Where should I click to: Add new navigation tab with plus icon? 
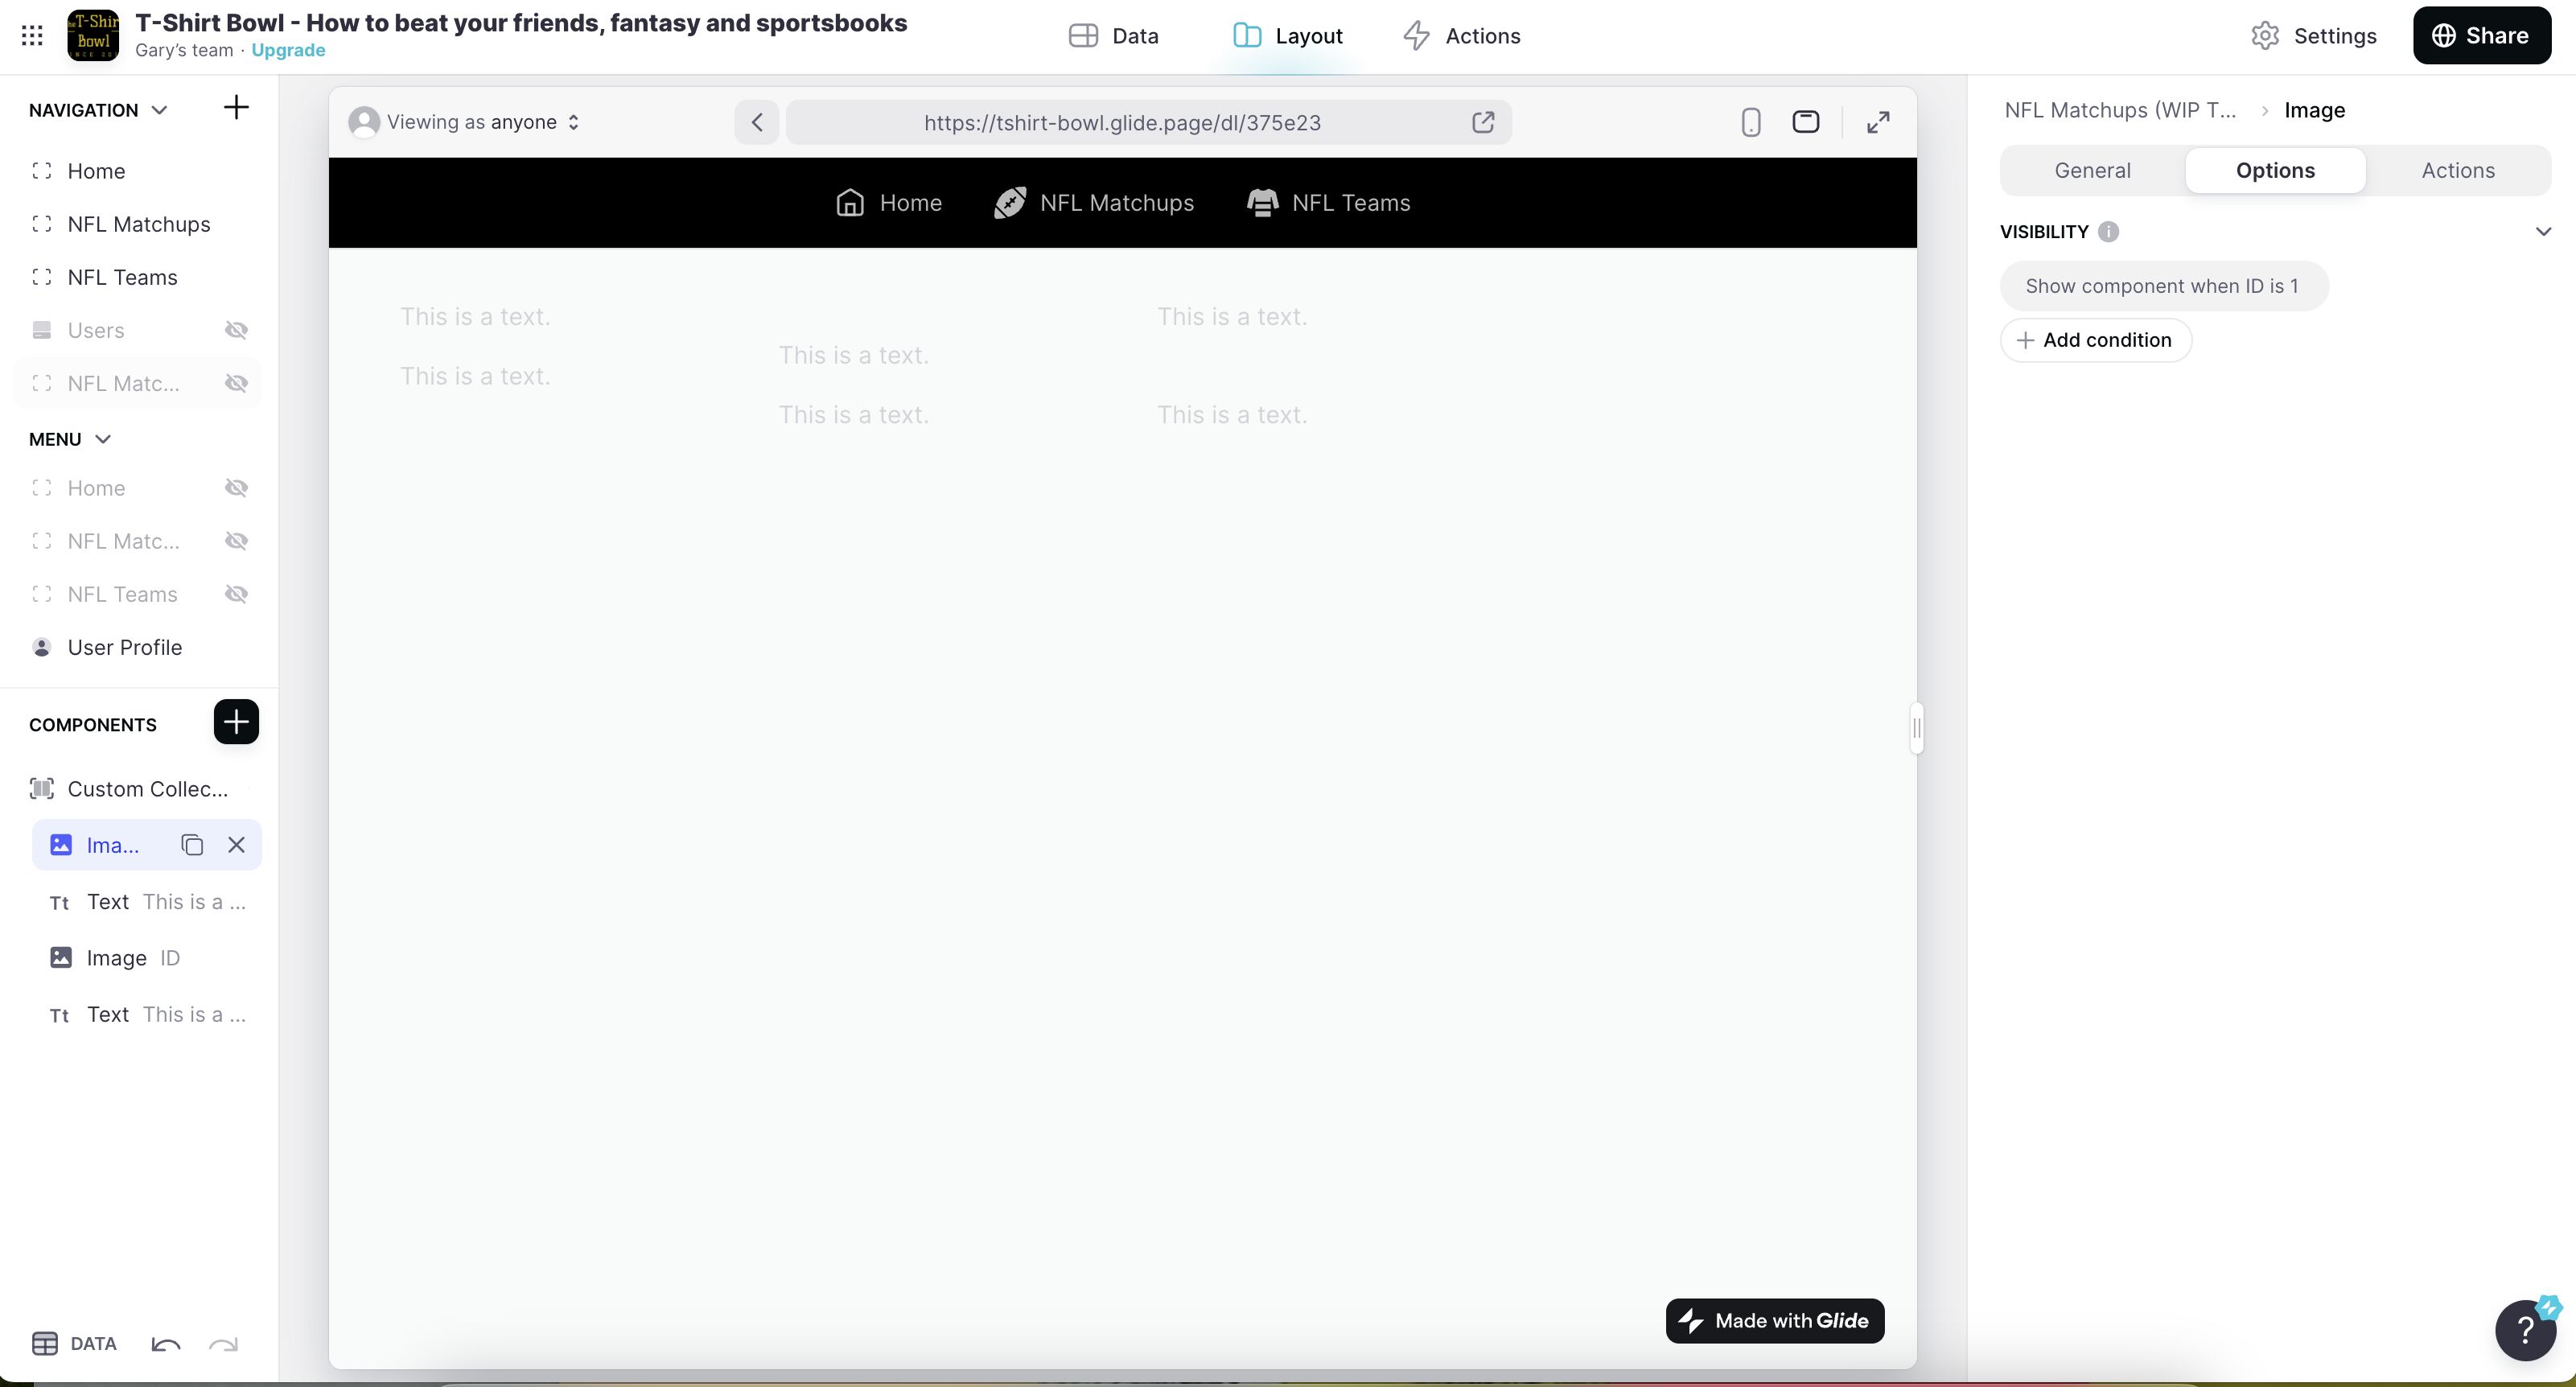tap(236, 108)
